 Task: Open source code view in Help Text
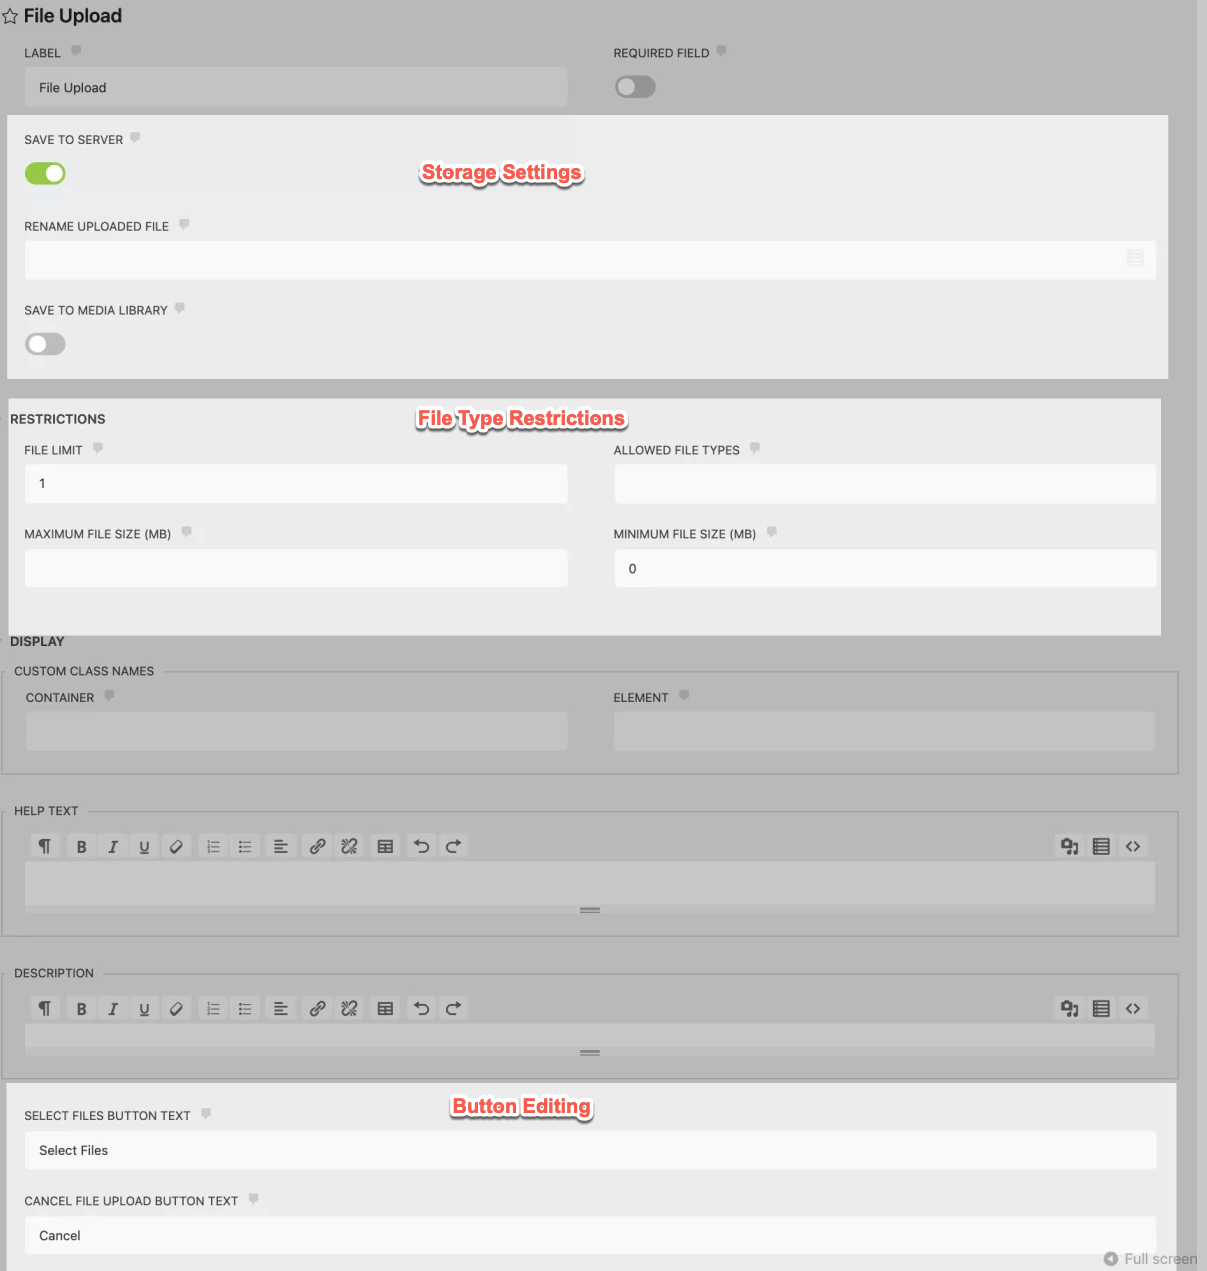pos(1133,847)
